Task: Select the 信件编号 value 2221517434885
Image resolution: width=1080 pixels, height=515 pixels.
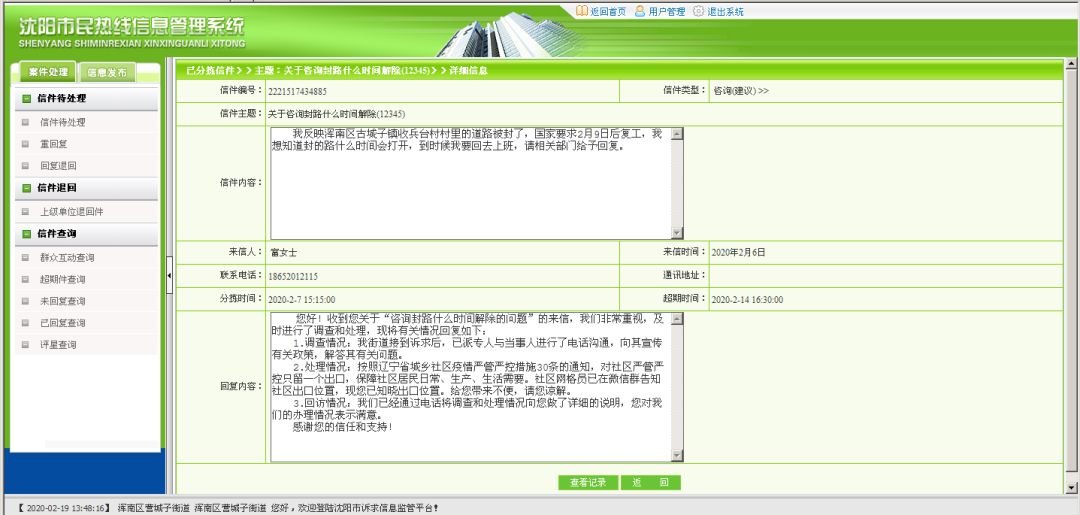Action: pyautogui.click(x=298, y=92)
